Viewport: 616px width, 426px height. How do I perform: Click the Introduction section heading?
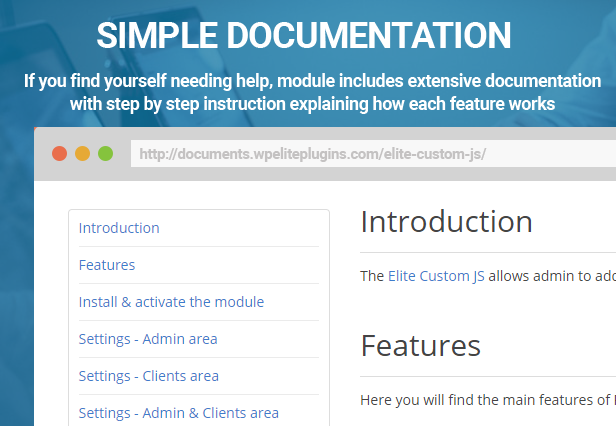point(446,222)
